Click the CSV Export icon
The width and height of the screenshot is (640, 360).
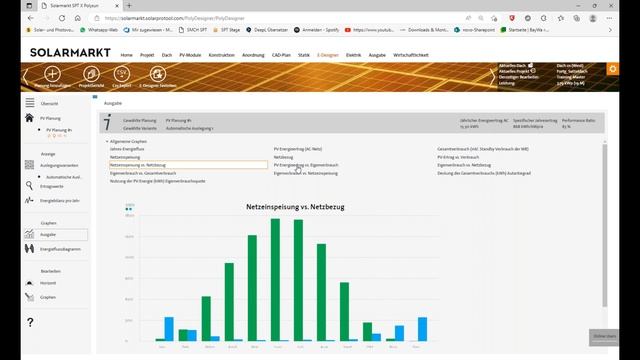point(122,74)
